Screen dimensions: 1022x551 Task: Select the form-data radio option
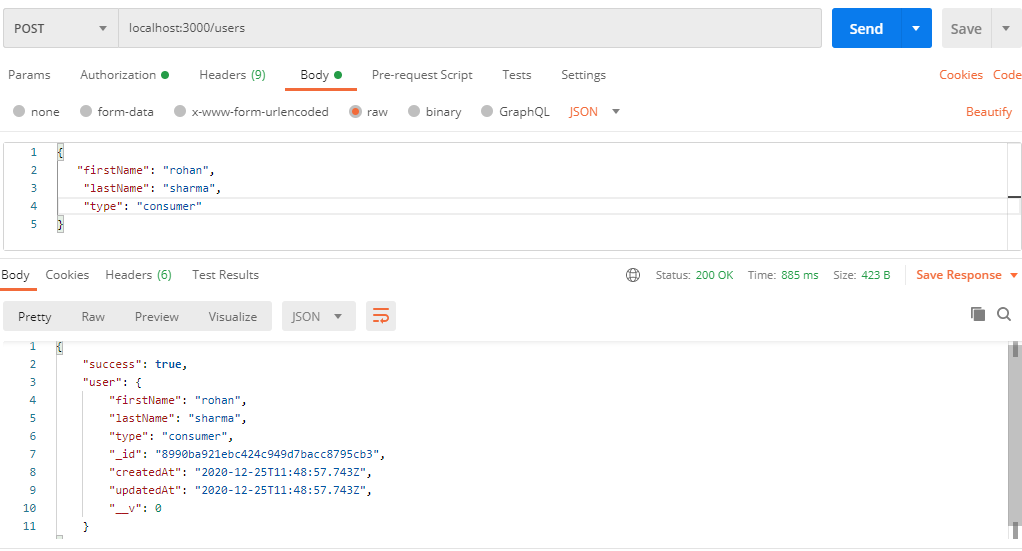coord(85,112)
